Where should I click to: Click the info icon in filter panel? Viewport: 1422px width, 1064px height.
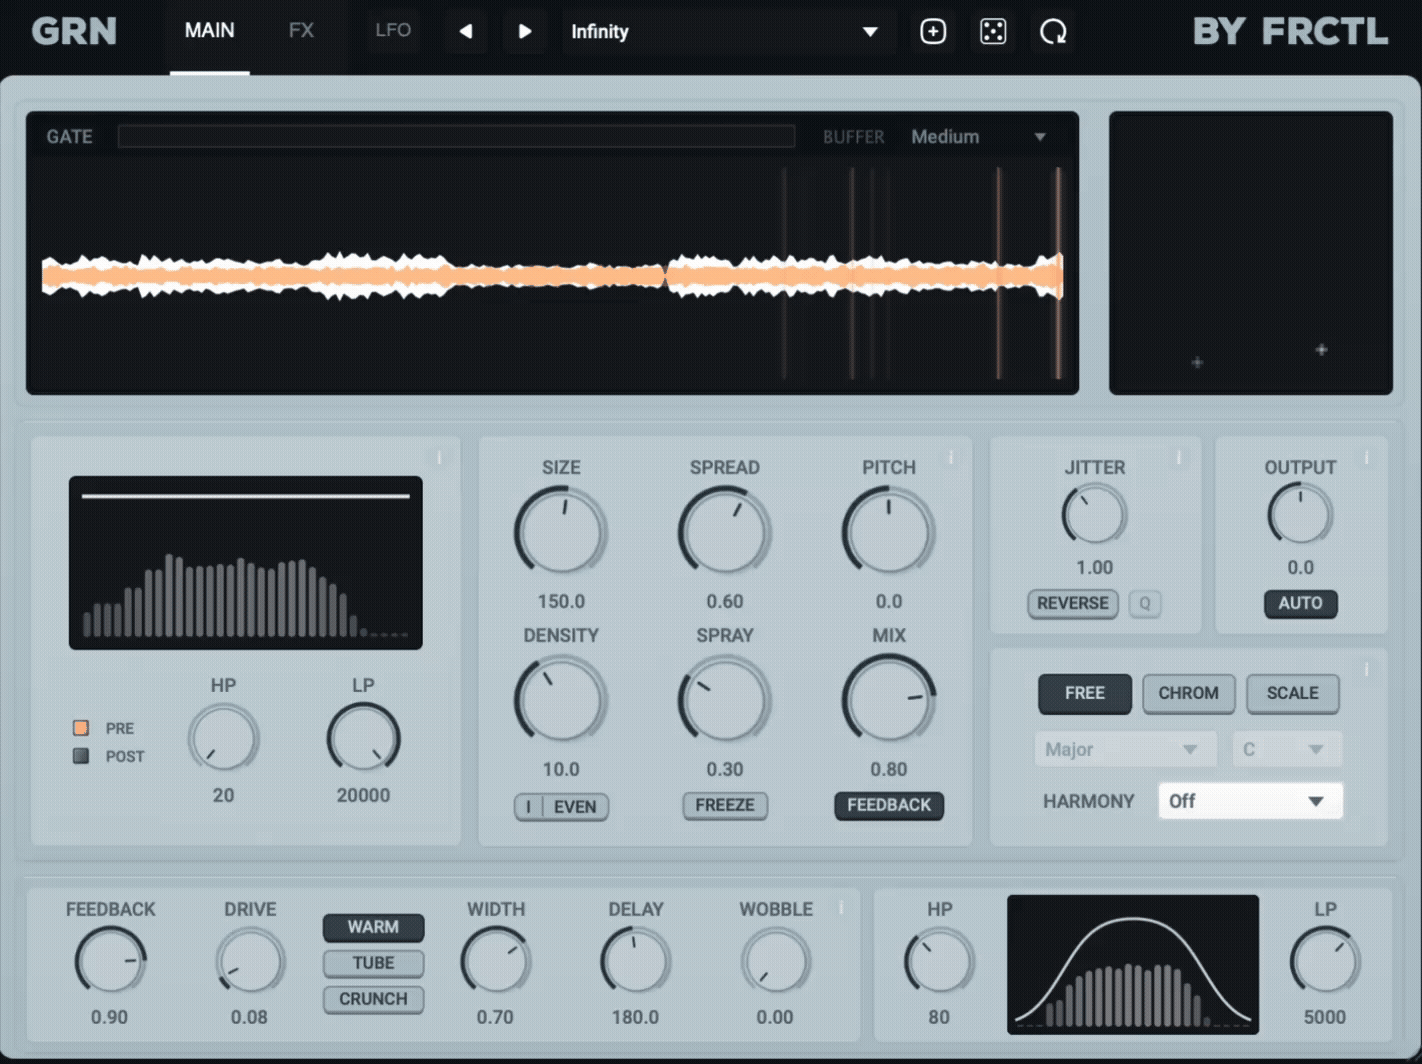pos(438,458)
